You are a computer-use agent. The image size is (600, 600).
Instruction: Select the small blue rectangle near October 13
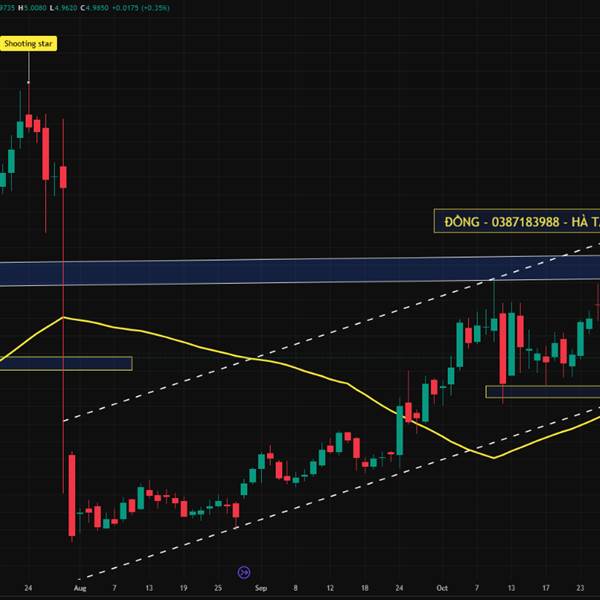point(543,392)
